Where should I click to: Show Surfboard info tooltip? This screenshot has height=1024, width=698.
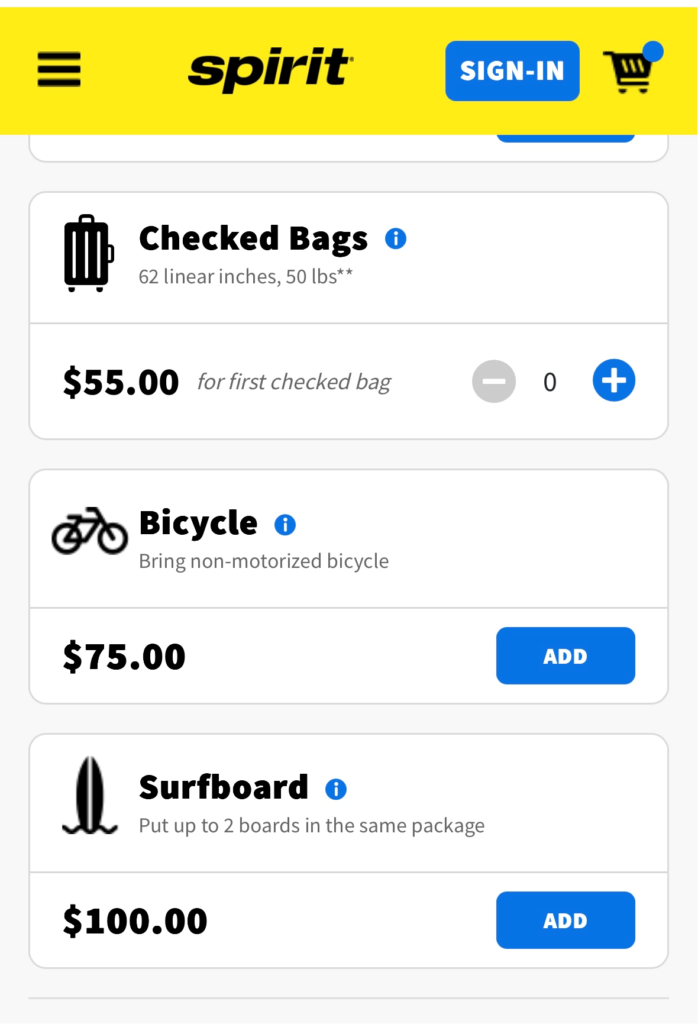pos(336,789)
